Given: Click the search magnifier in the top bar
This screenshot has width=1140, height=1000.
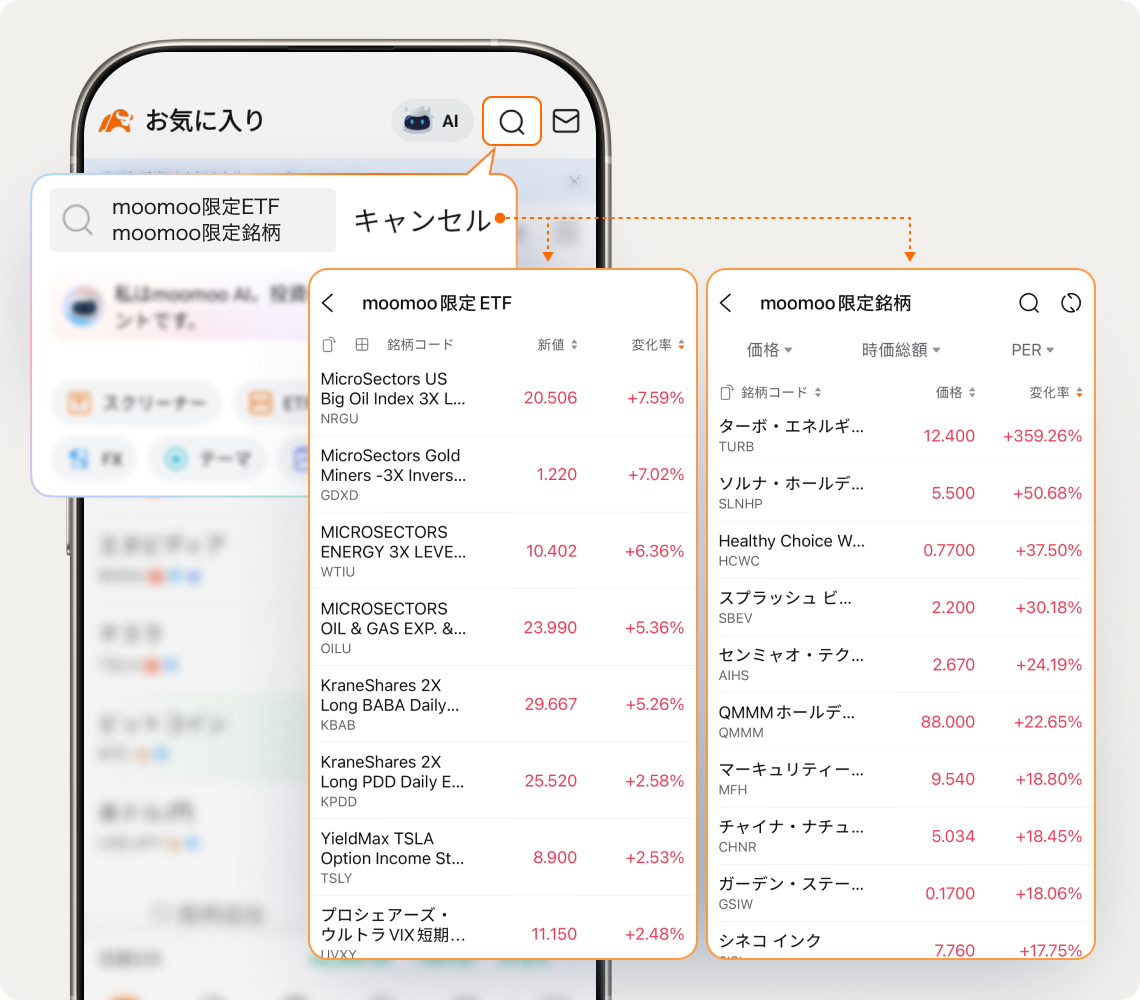Looking at the screenshot, I should (511, 121).
